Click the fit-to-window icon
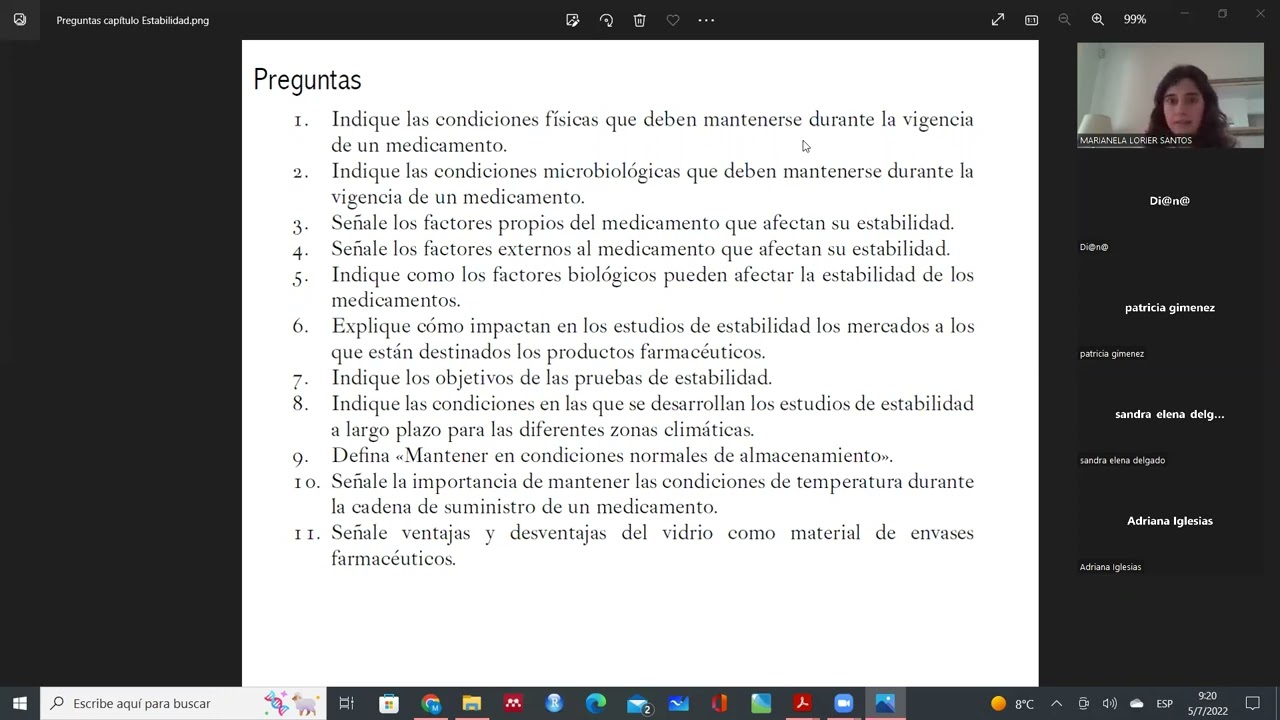Image resolution: width=1280 pixels, height=720 pixels. click(1031, 20)
